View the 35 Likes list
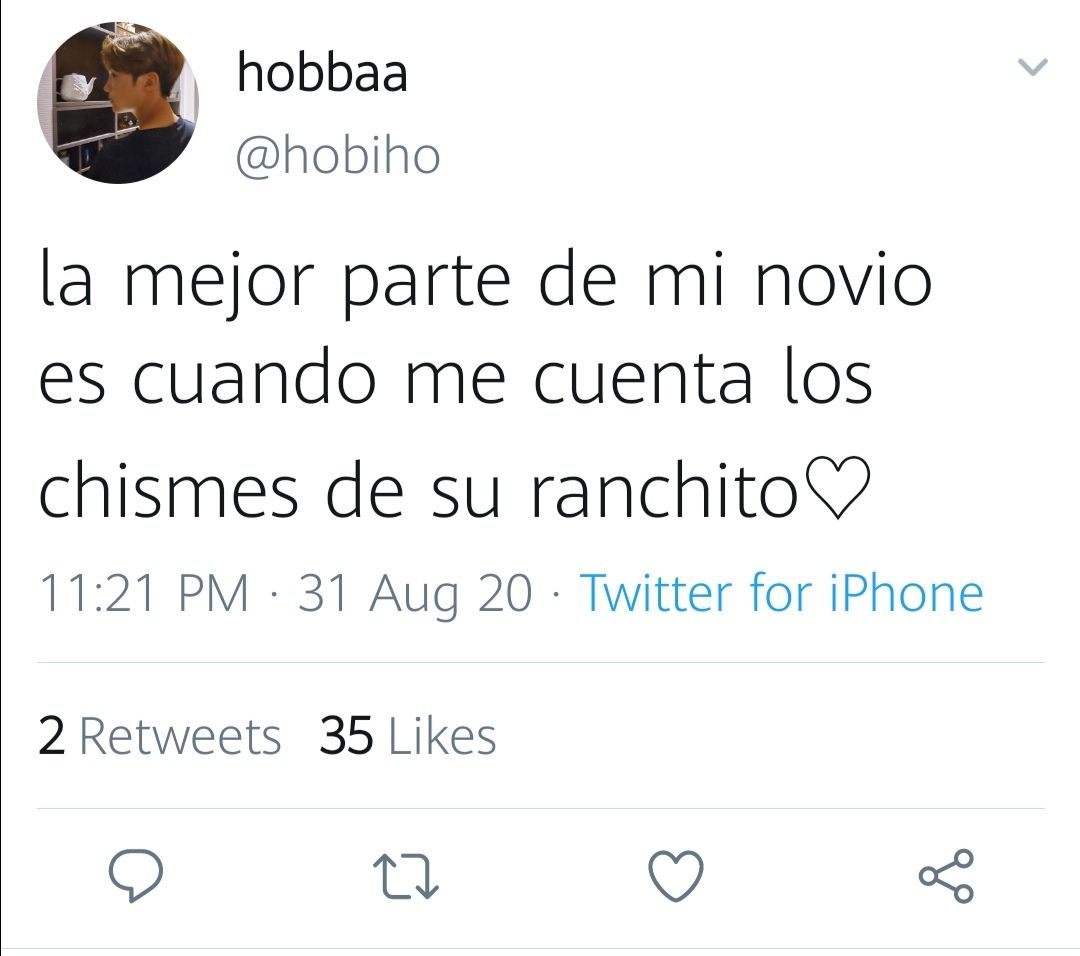 click(408, 736)
